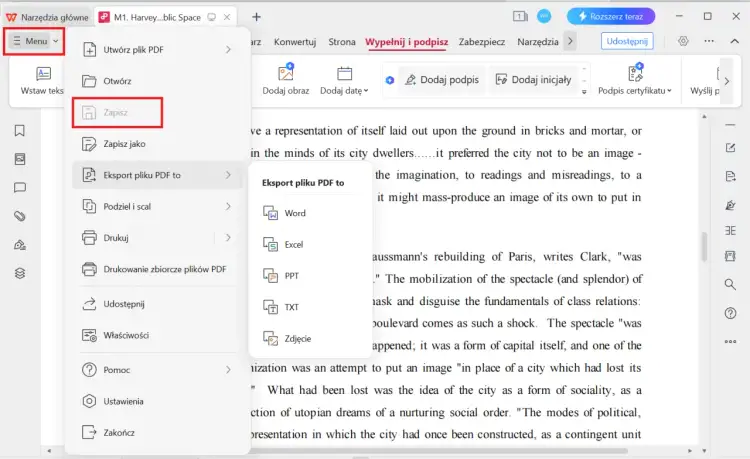
Task: Open page thumbnails panel in sidebar
Action: click(20, 159)
